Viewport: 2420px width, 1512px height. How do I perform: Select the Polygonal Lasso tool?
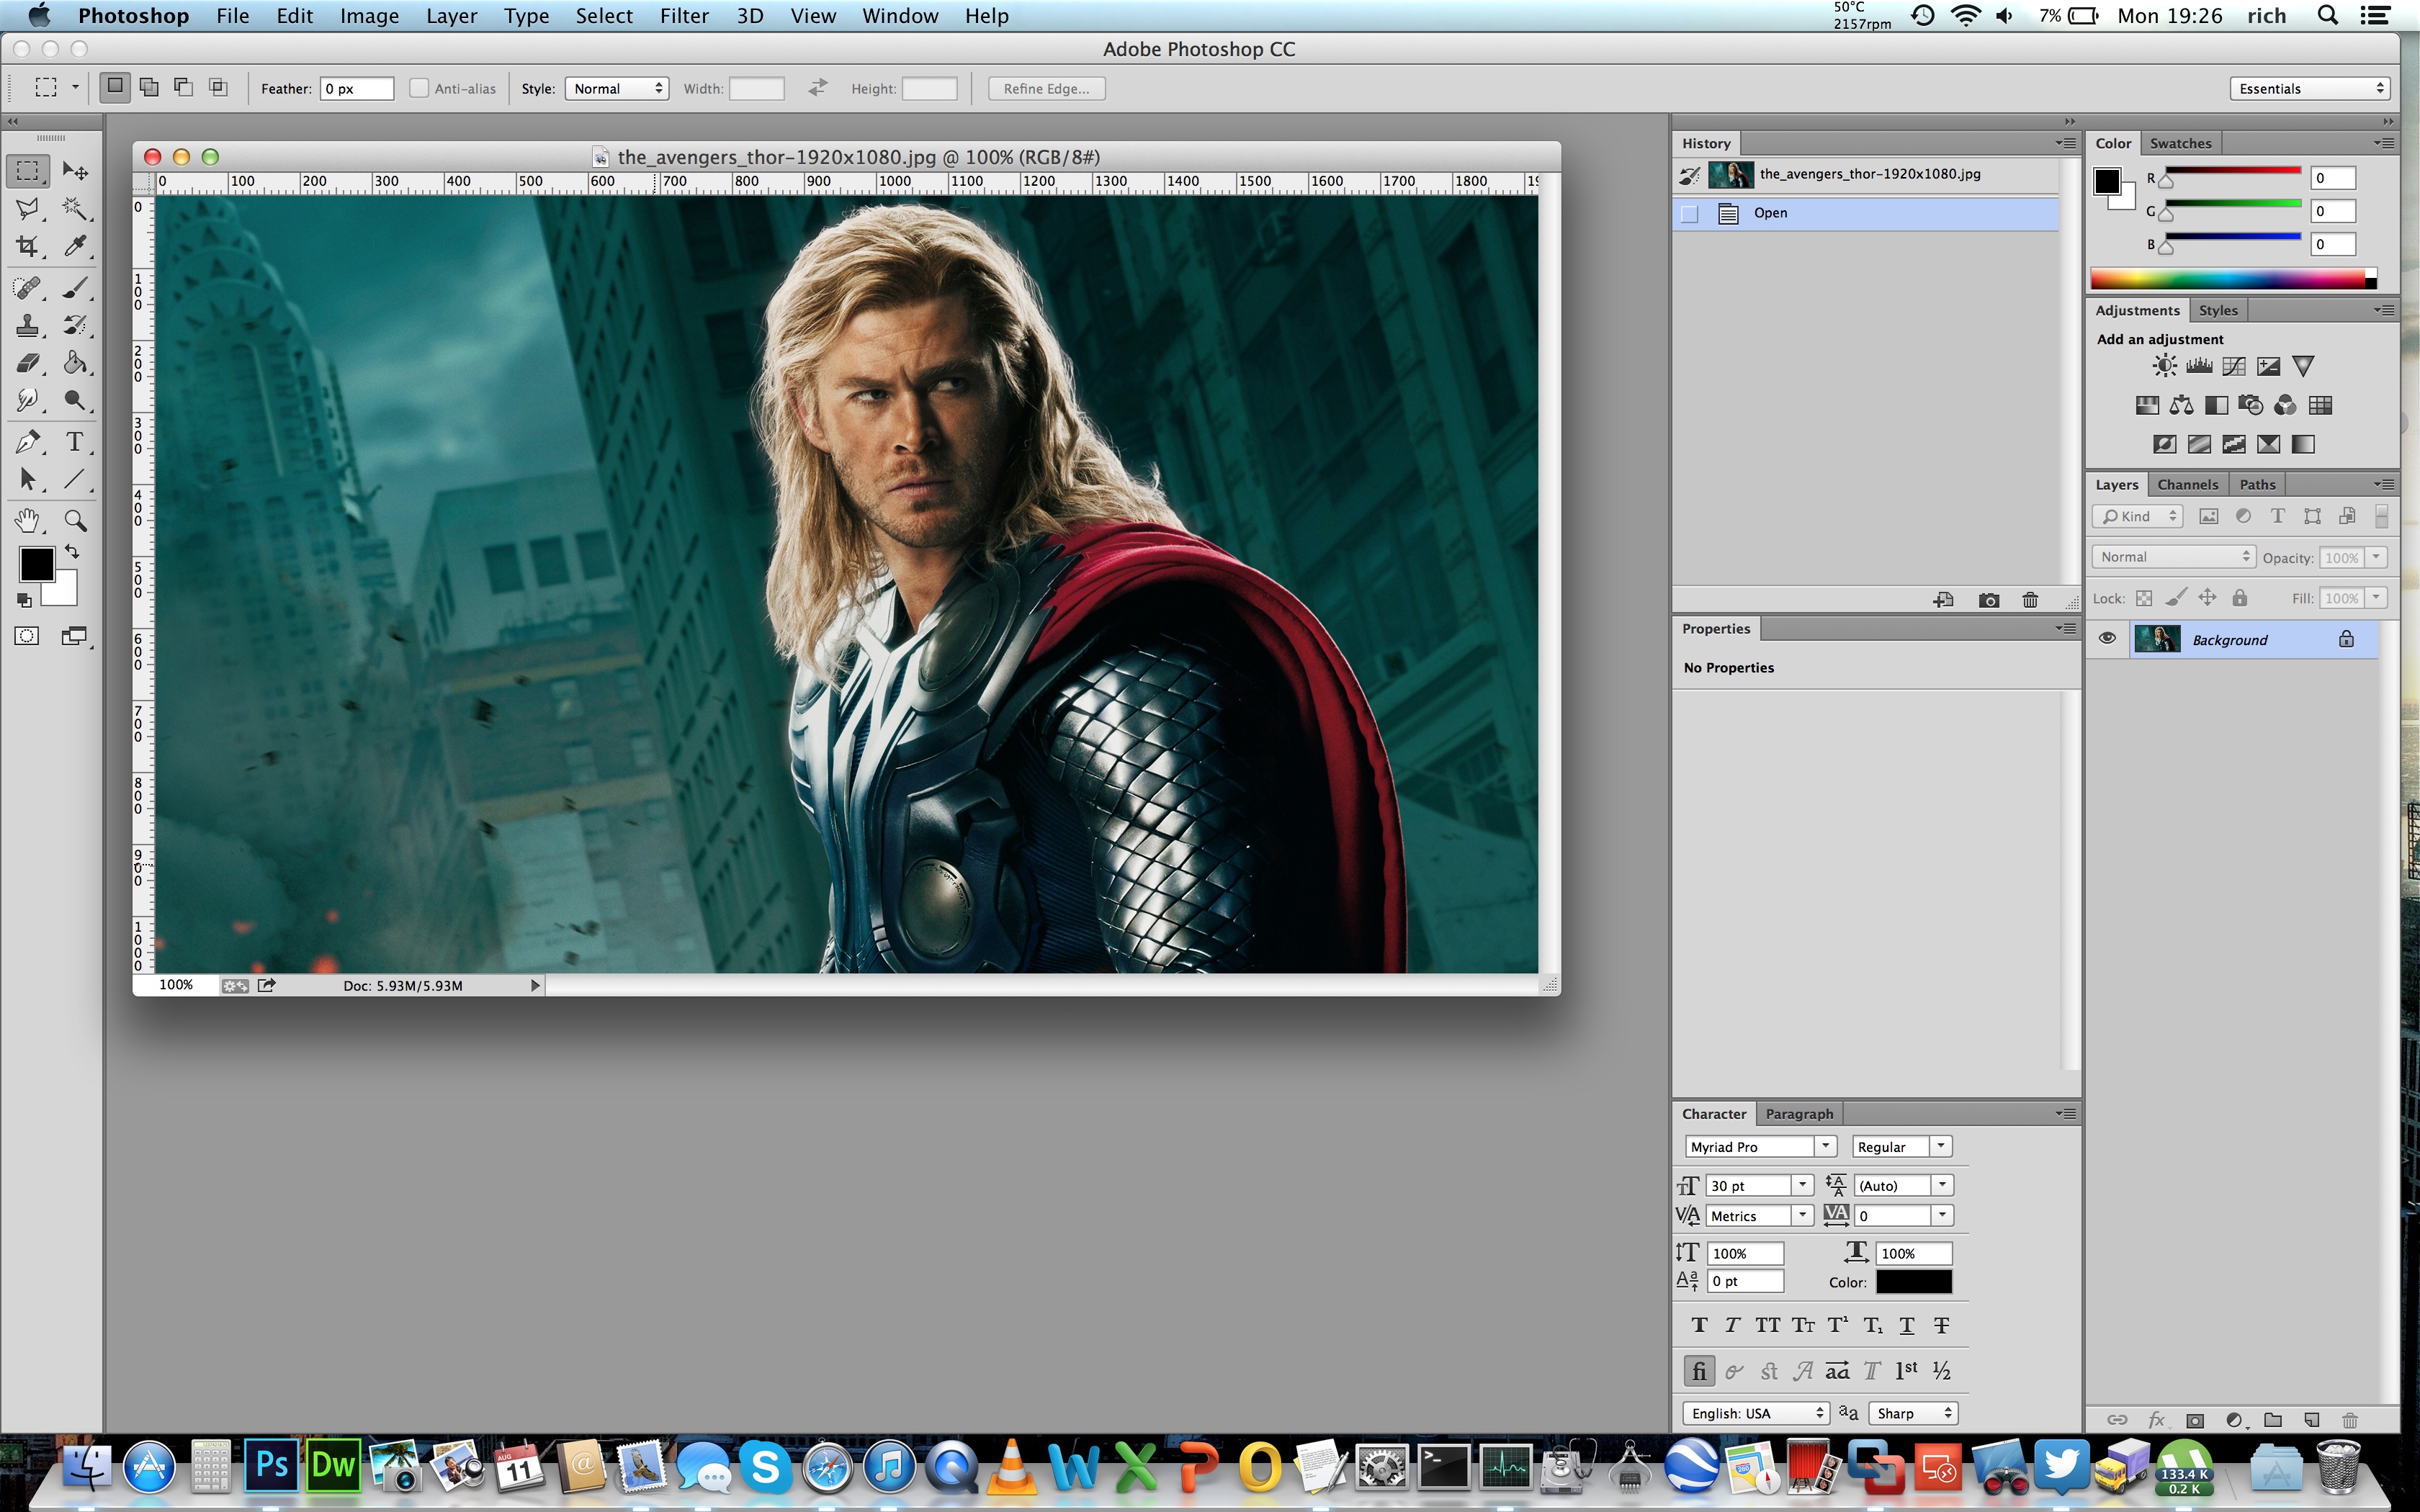[27, 208]
